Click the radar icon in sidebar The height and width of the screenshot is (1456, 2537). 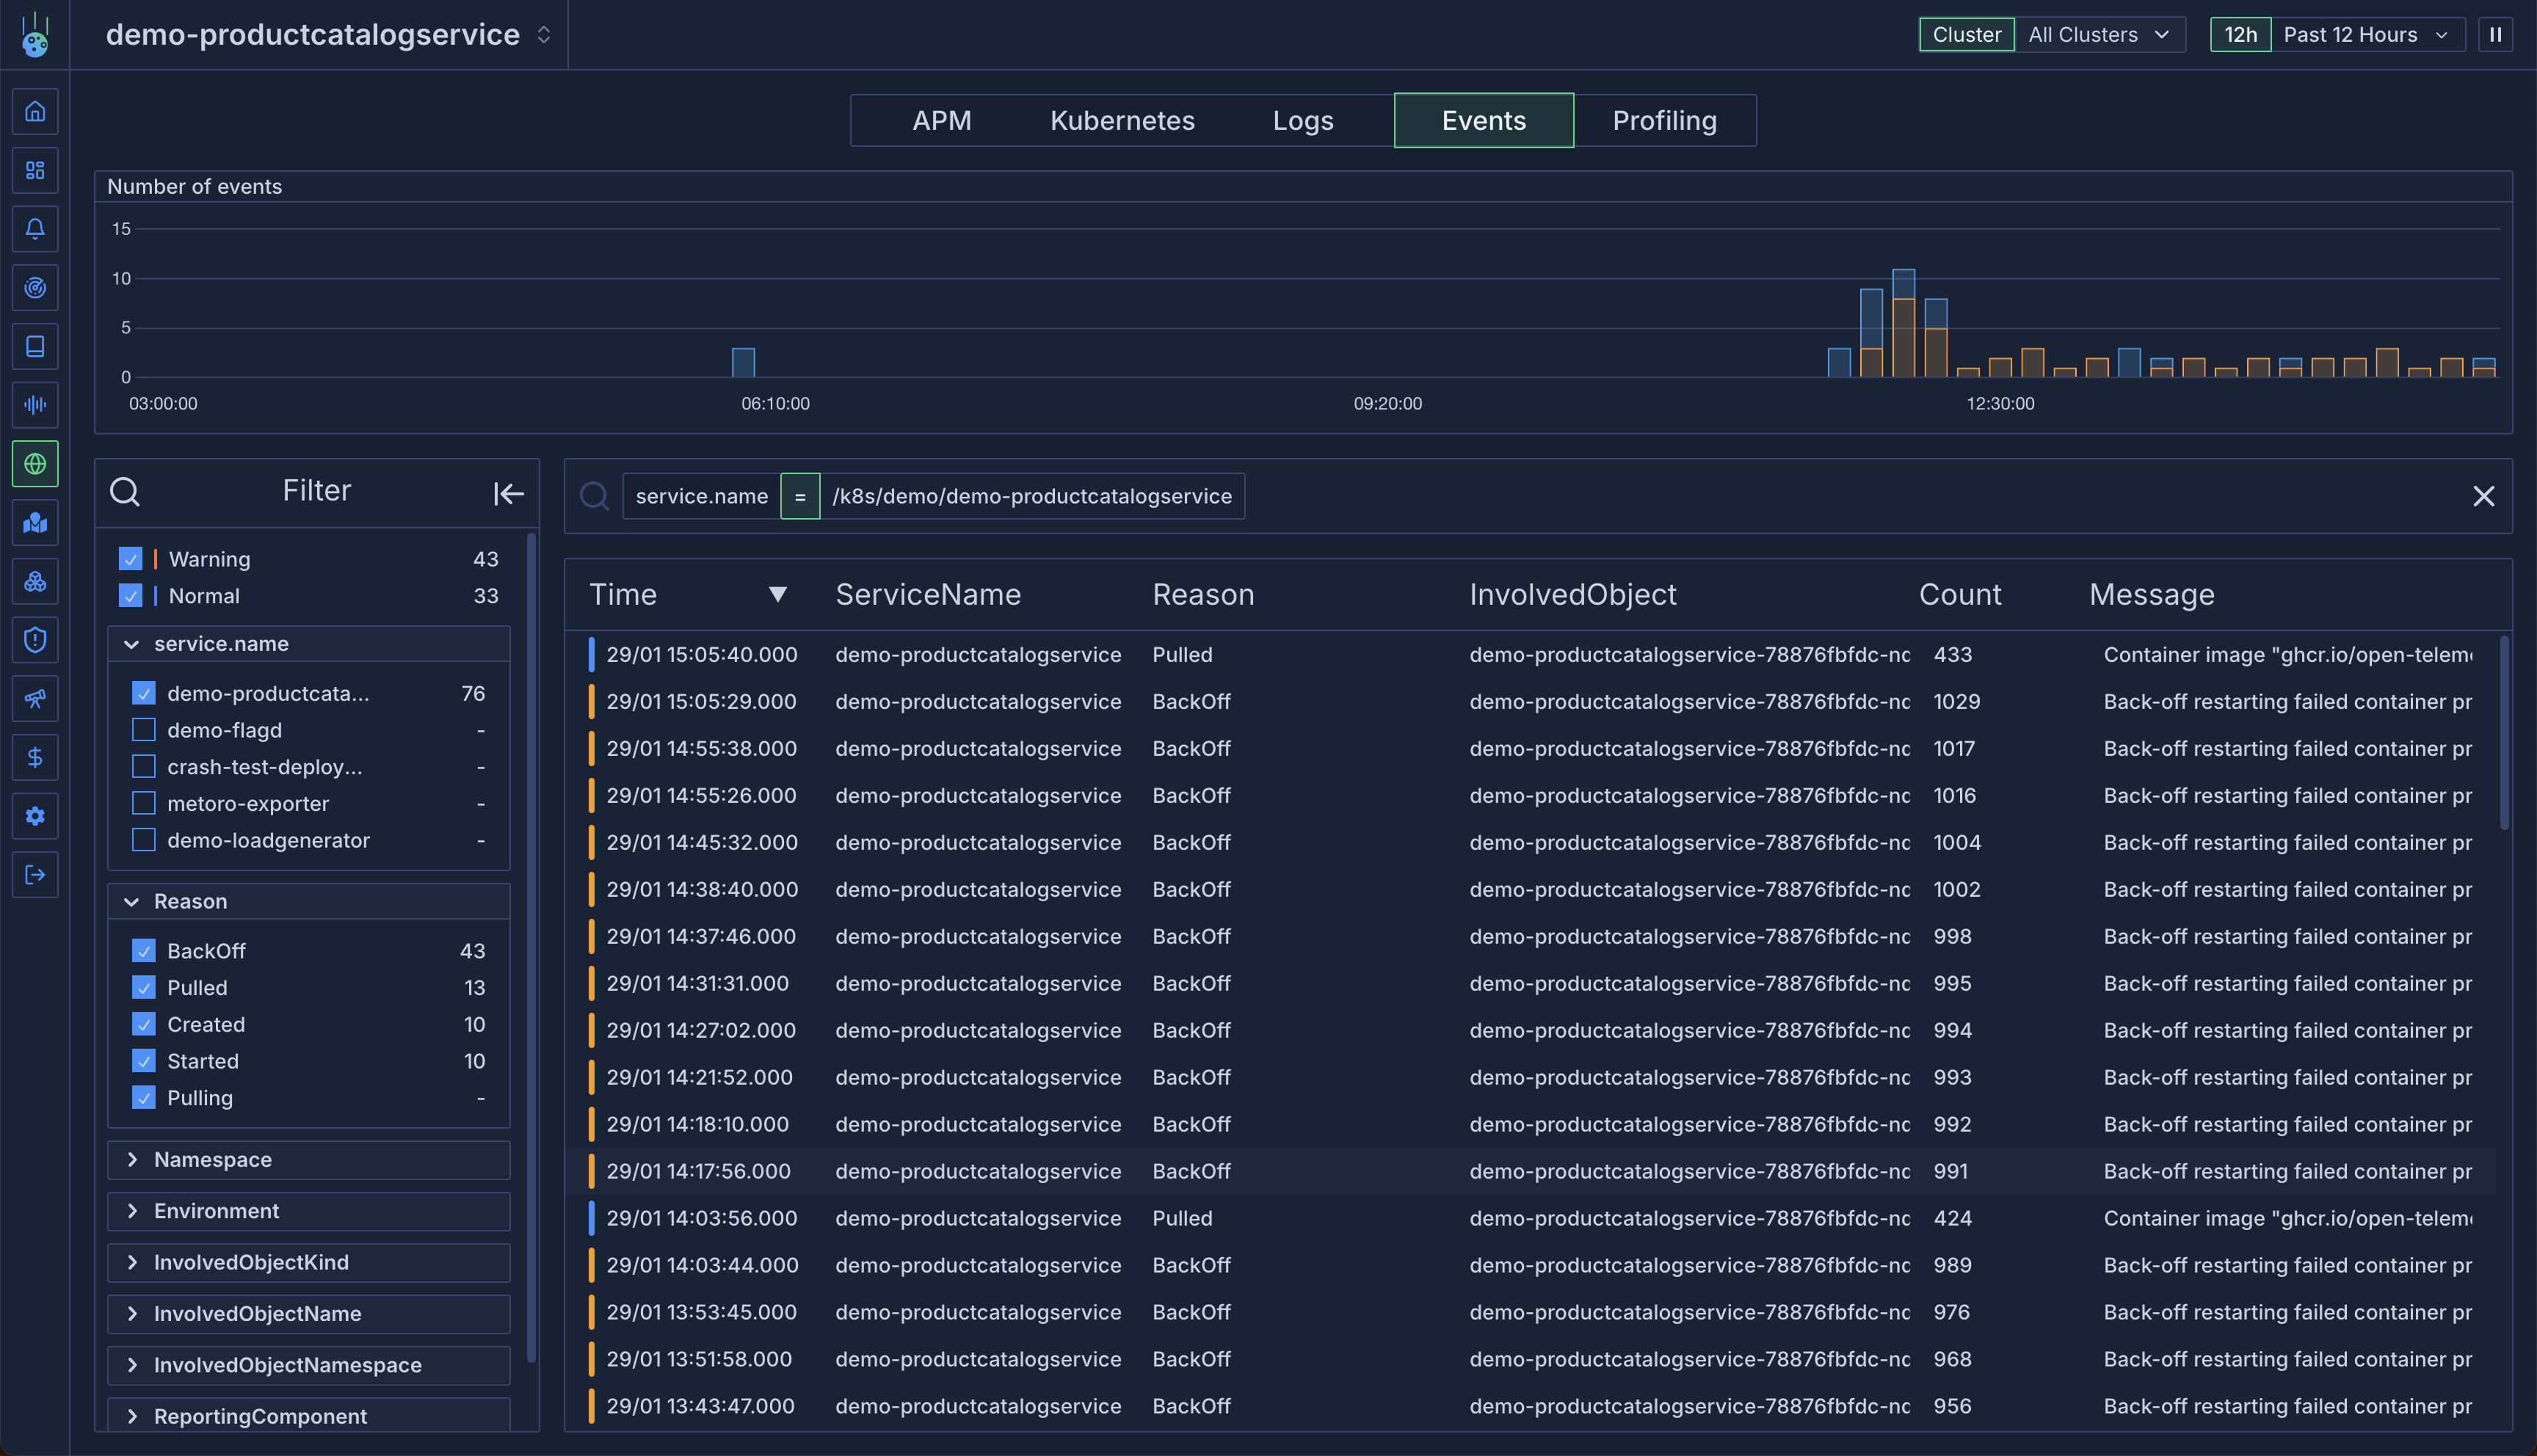tap(35, 288)
